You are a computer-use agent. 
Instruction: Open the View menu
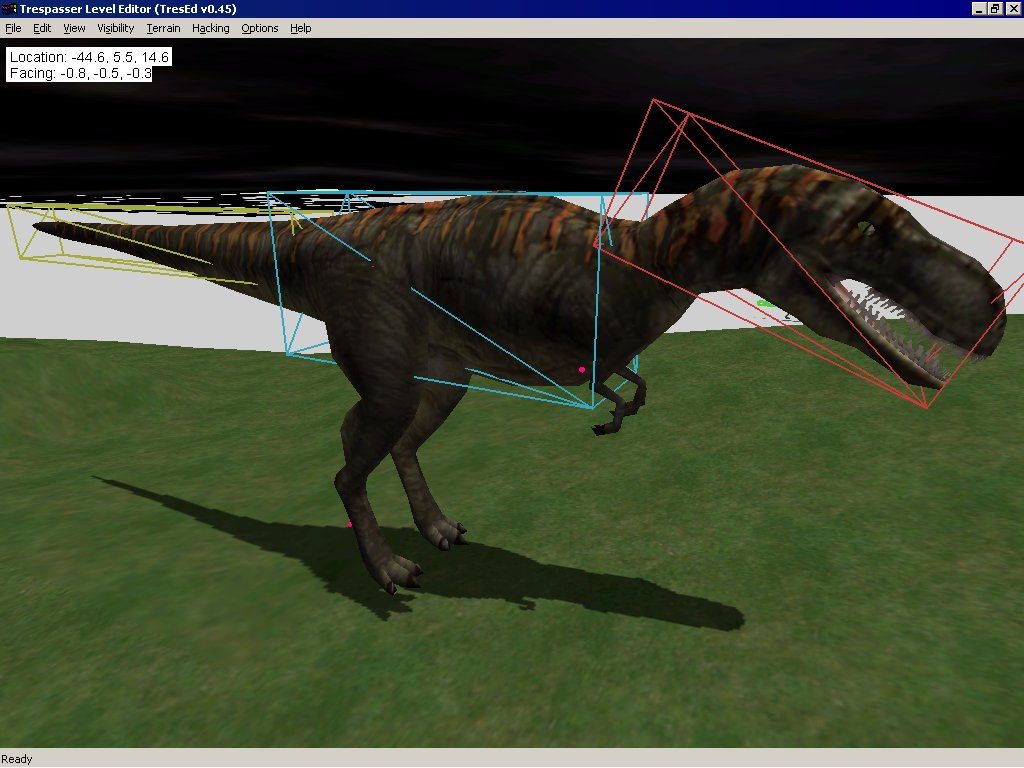(x=74, y=28)
